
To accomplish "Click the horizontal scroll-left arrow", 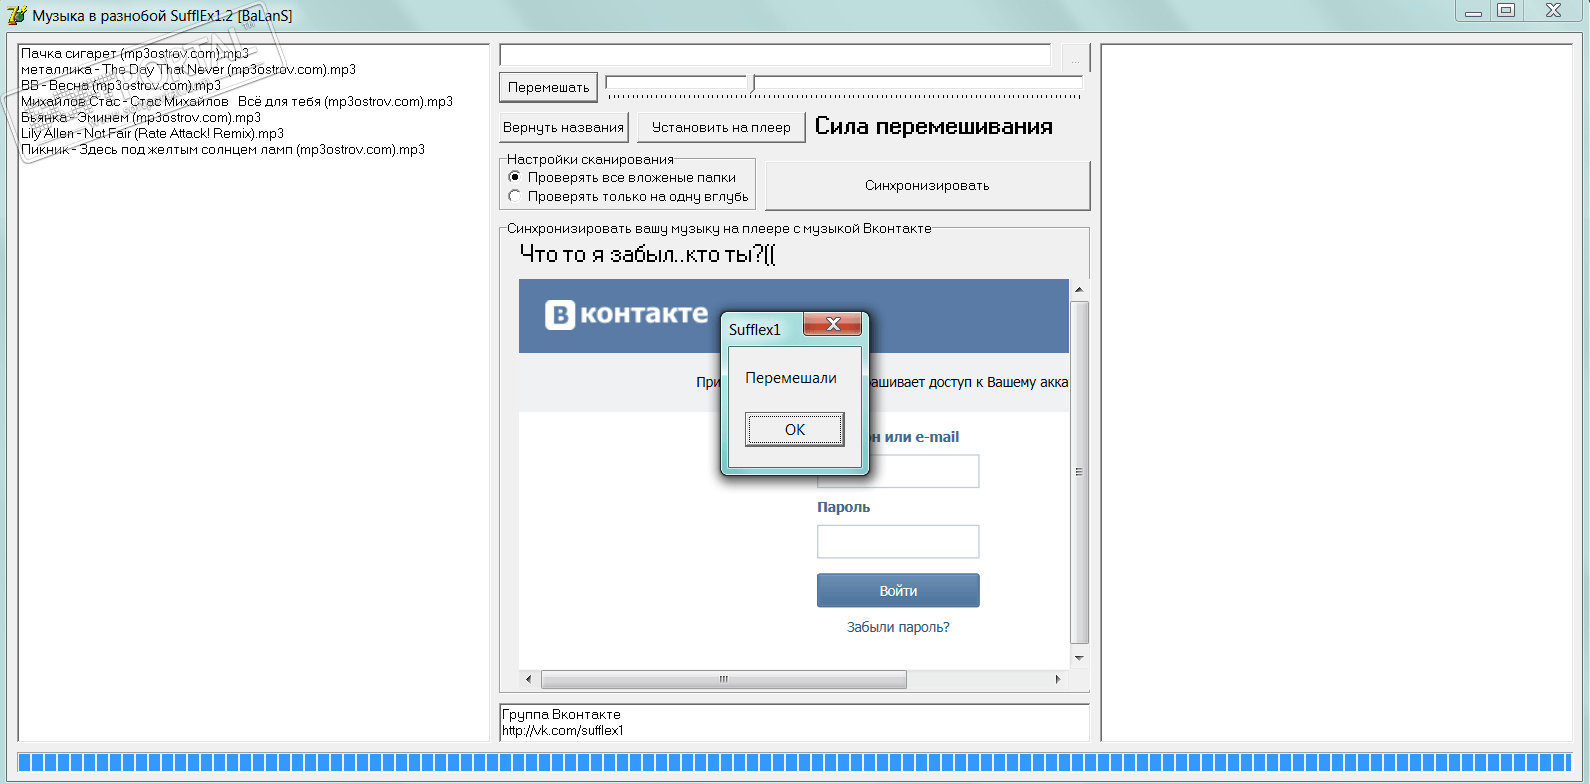I will coord(529,679).
